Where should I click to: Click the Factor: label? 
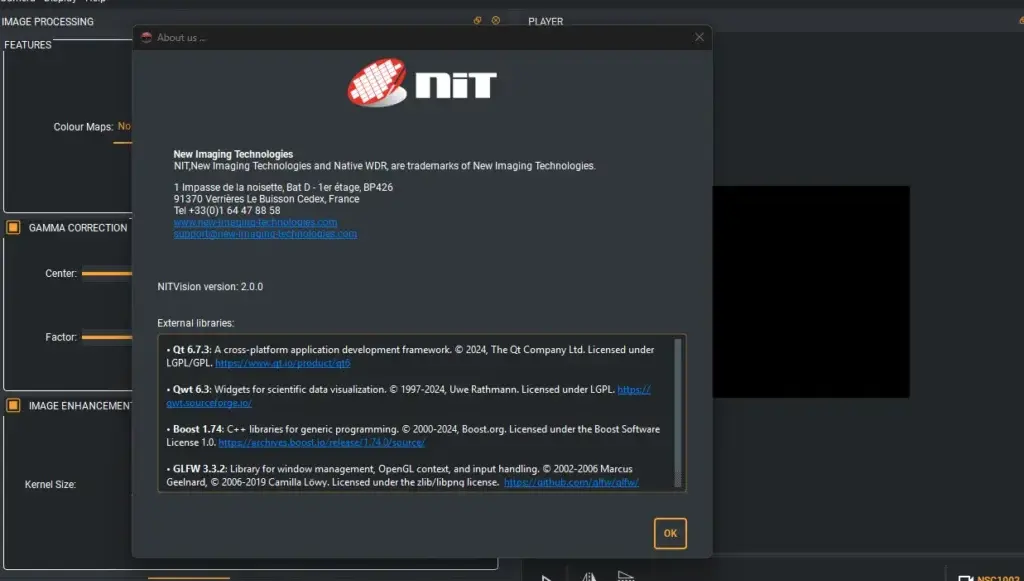61,337
